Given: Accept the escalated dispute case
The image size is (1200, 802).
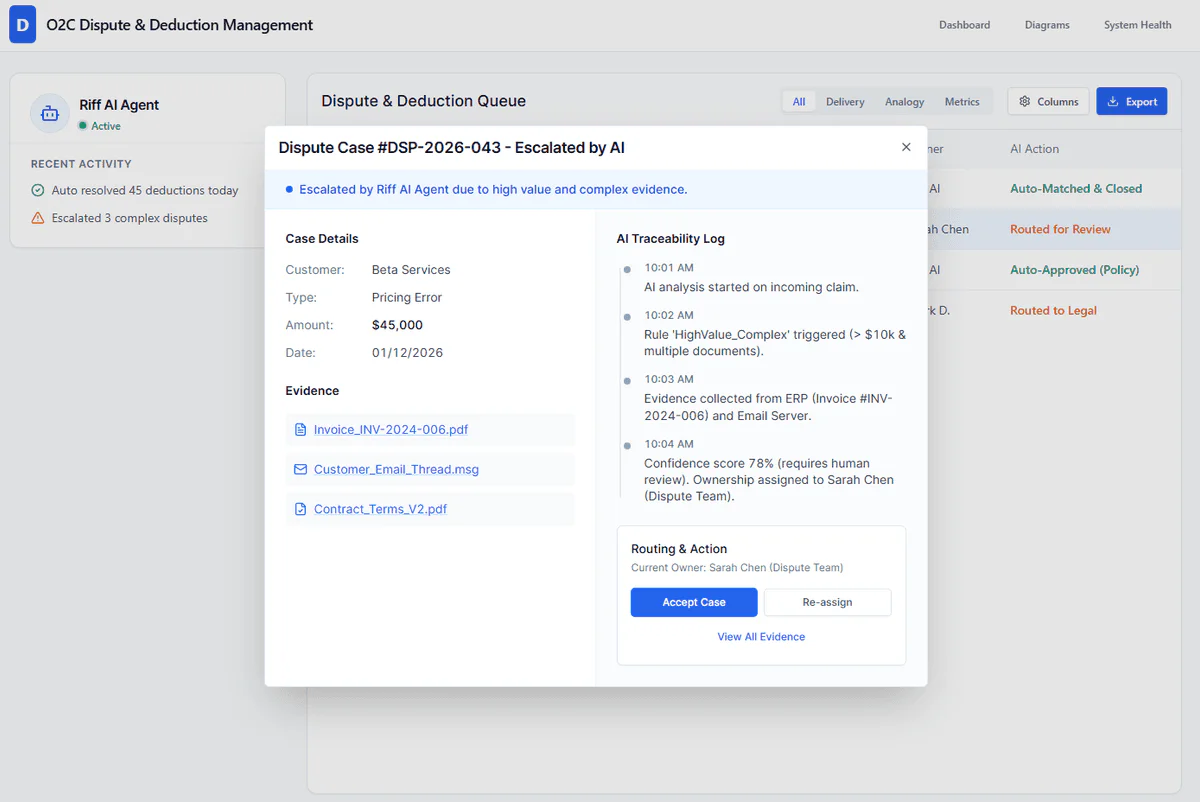Looking at the screenshot, I should (x=694, y=602).
